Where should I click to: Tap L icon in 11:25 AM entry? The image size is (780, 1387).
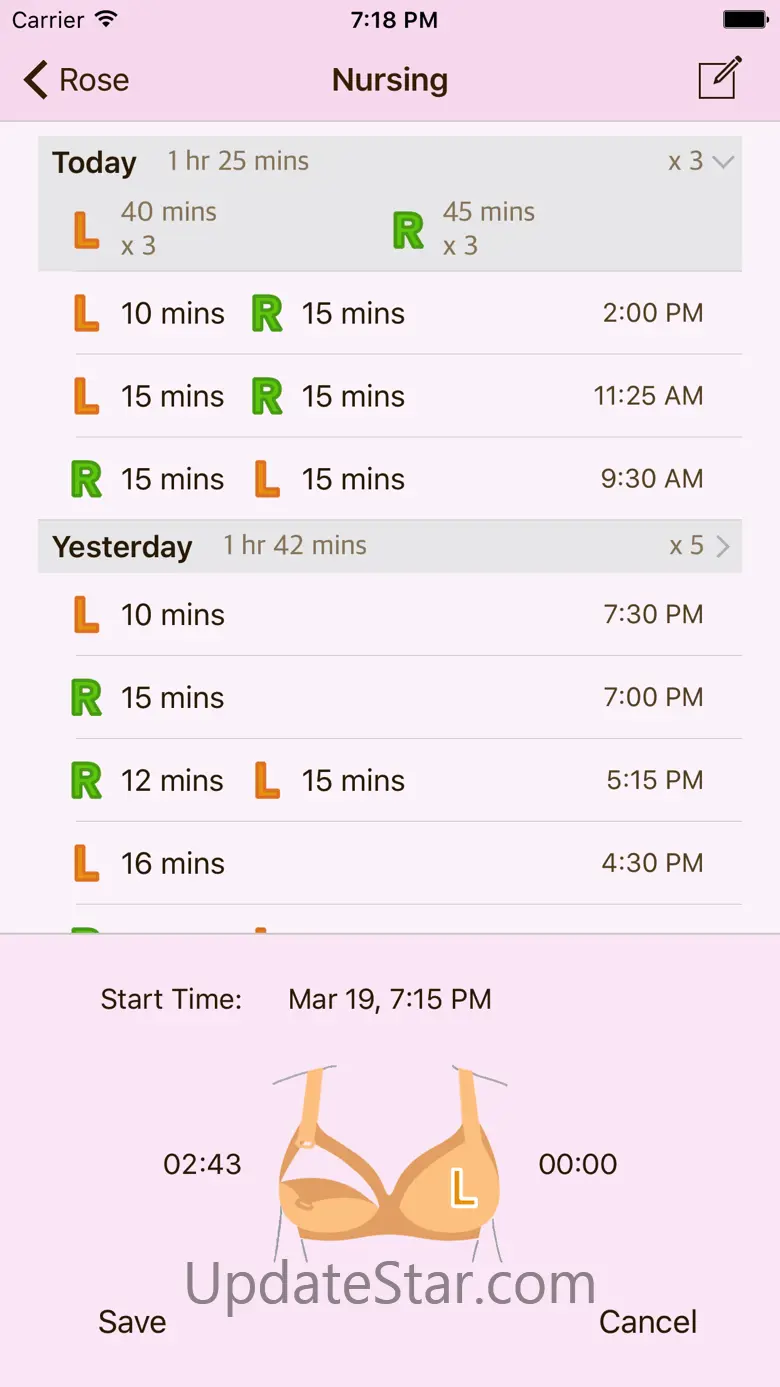87,397
